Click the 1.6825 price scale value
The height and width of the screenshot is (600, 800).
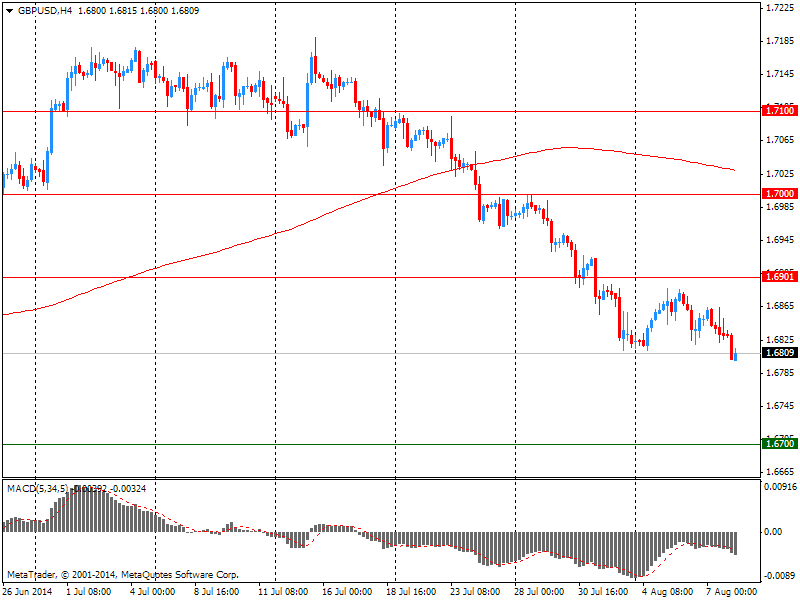click(x=780, y=339)
